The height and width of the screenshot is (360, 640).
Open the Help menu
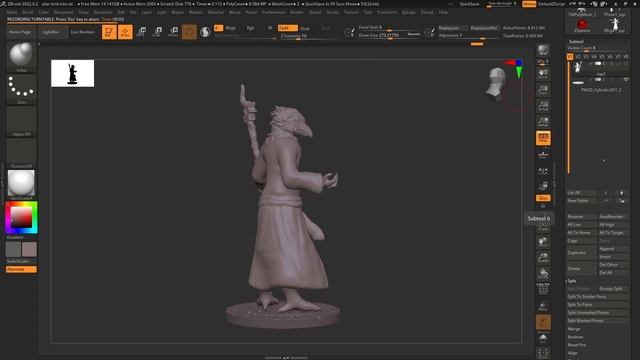click(x=443, y=12)
